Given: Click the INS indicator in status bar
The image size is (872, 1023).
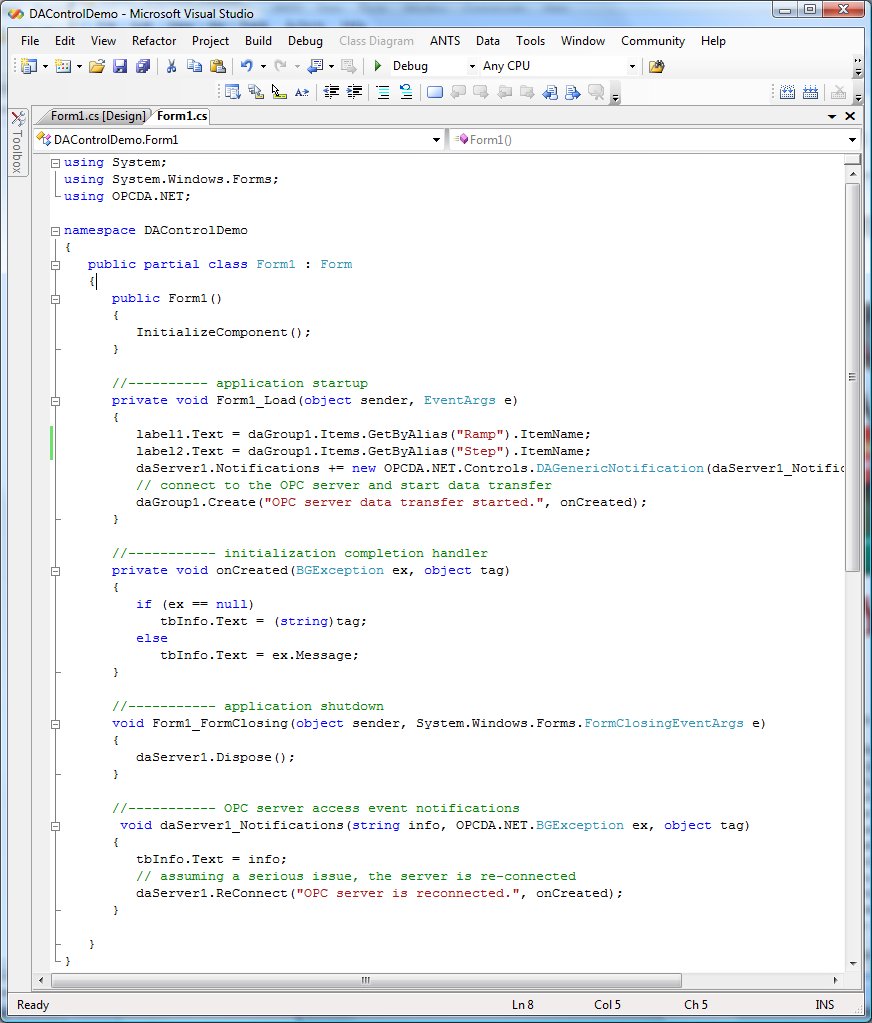Looking at the screenshot, I should 824,1005.
